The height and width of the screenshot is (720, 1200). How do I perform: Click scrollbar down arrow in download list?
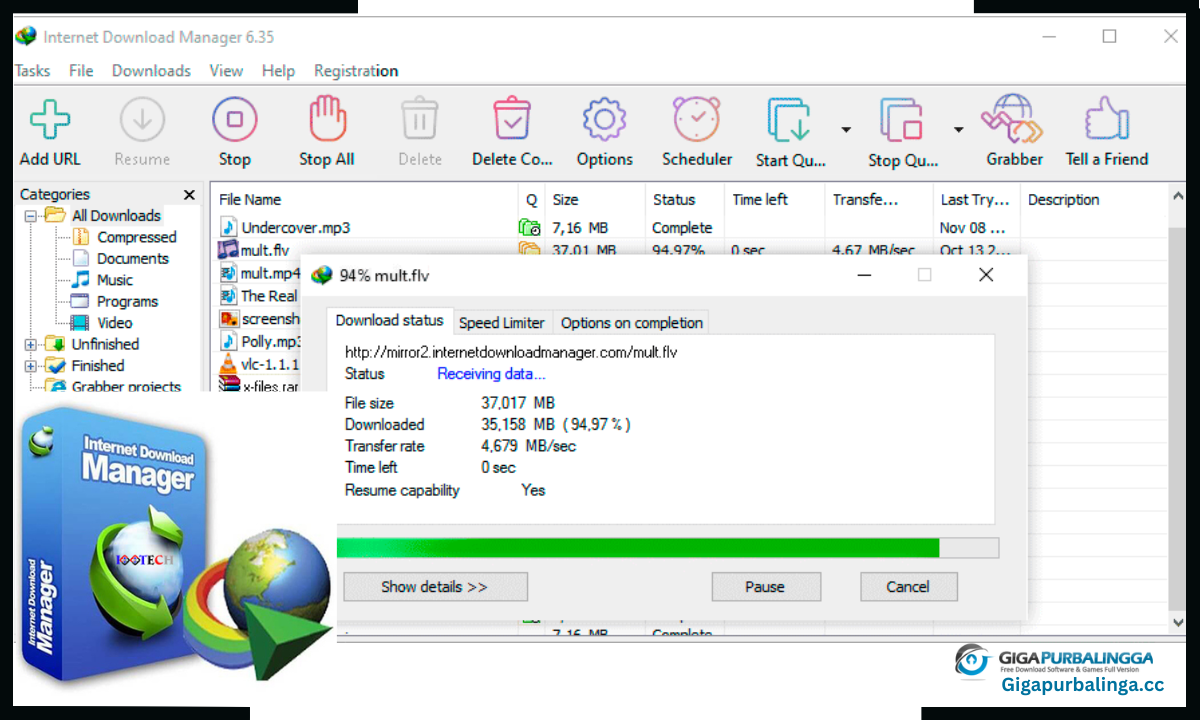[x=1177, y=621]
